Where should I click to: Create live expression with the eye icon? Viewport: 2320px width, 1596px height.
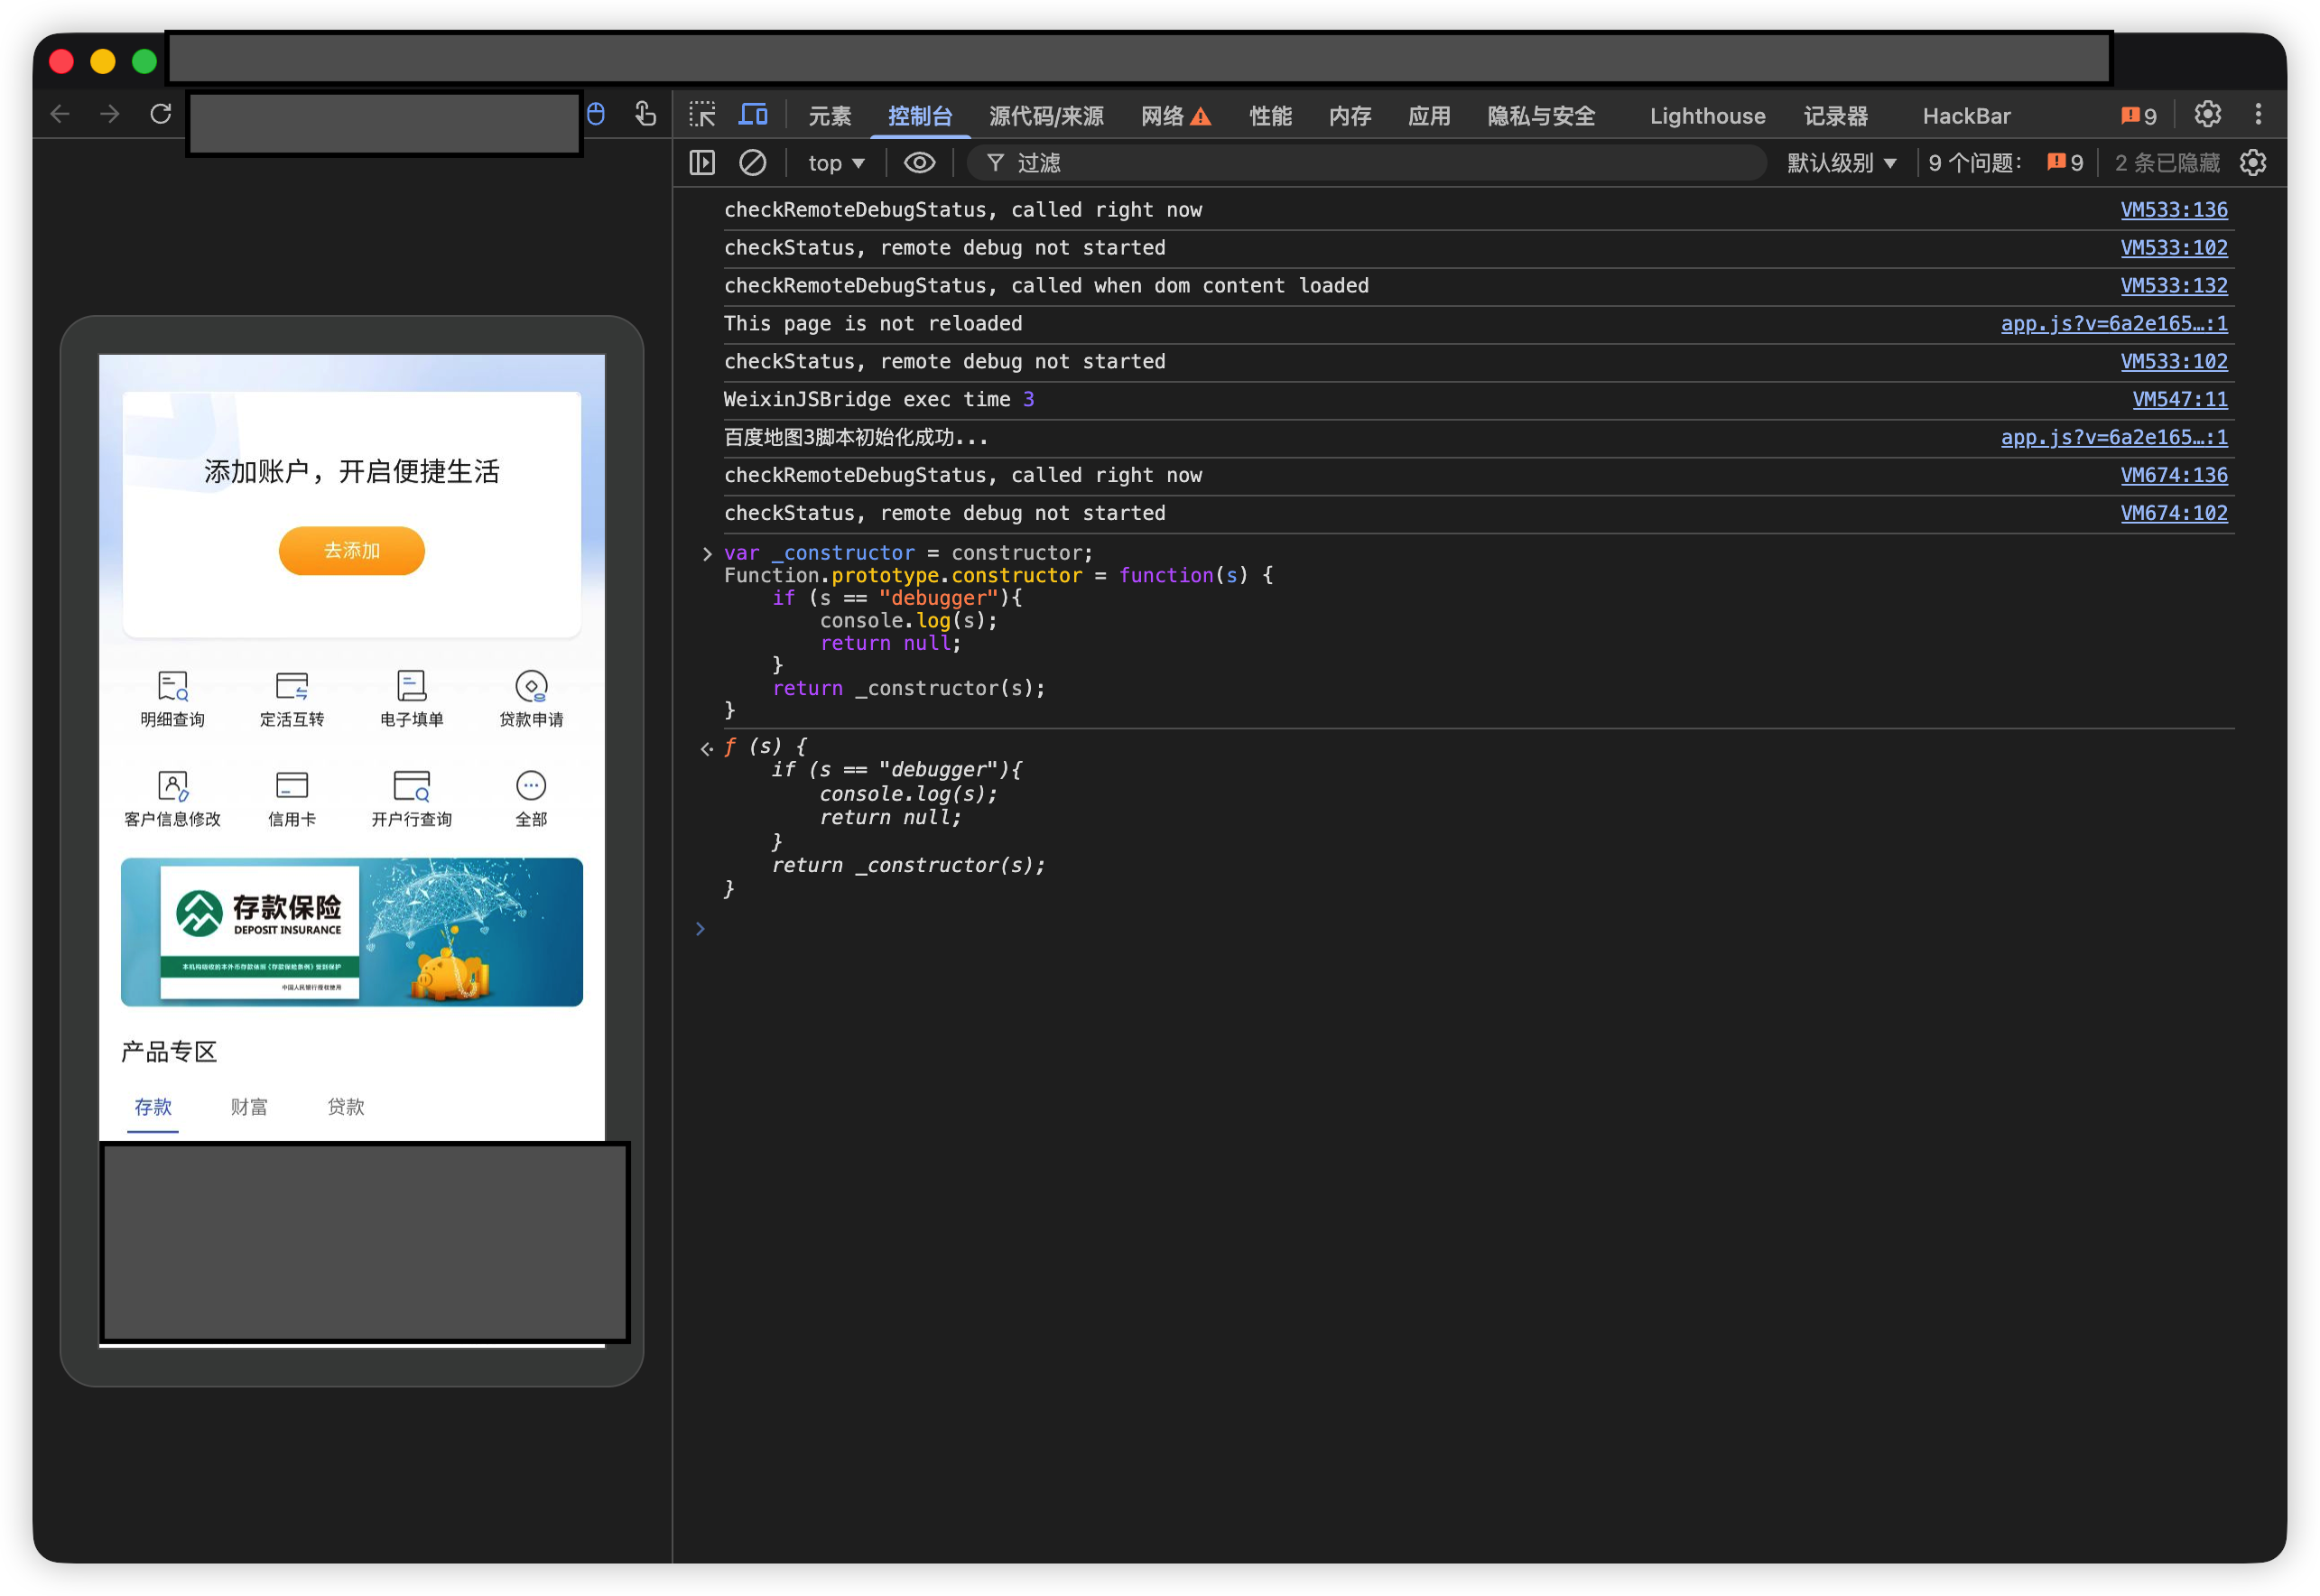(919, 163)
